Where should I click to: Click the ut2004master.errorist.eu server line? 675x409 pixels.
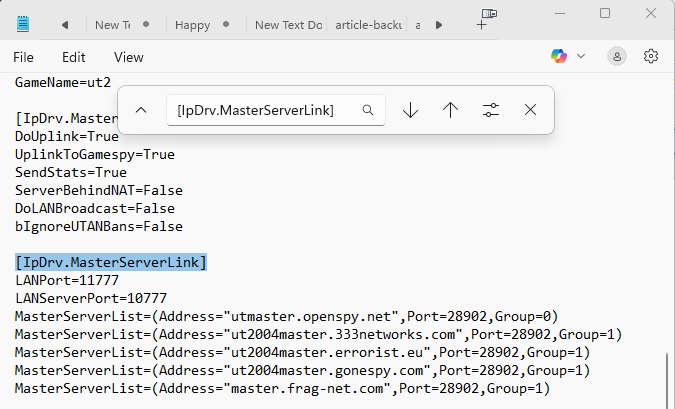tap(303, 353)
